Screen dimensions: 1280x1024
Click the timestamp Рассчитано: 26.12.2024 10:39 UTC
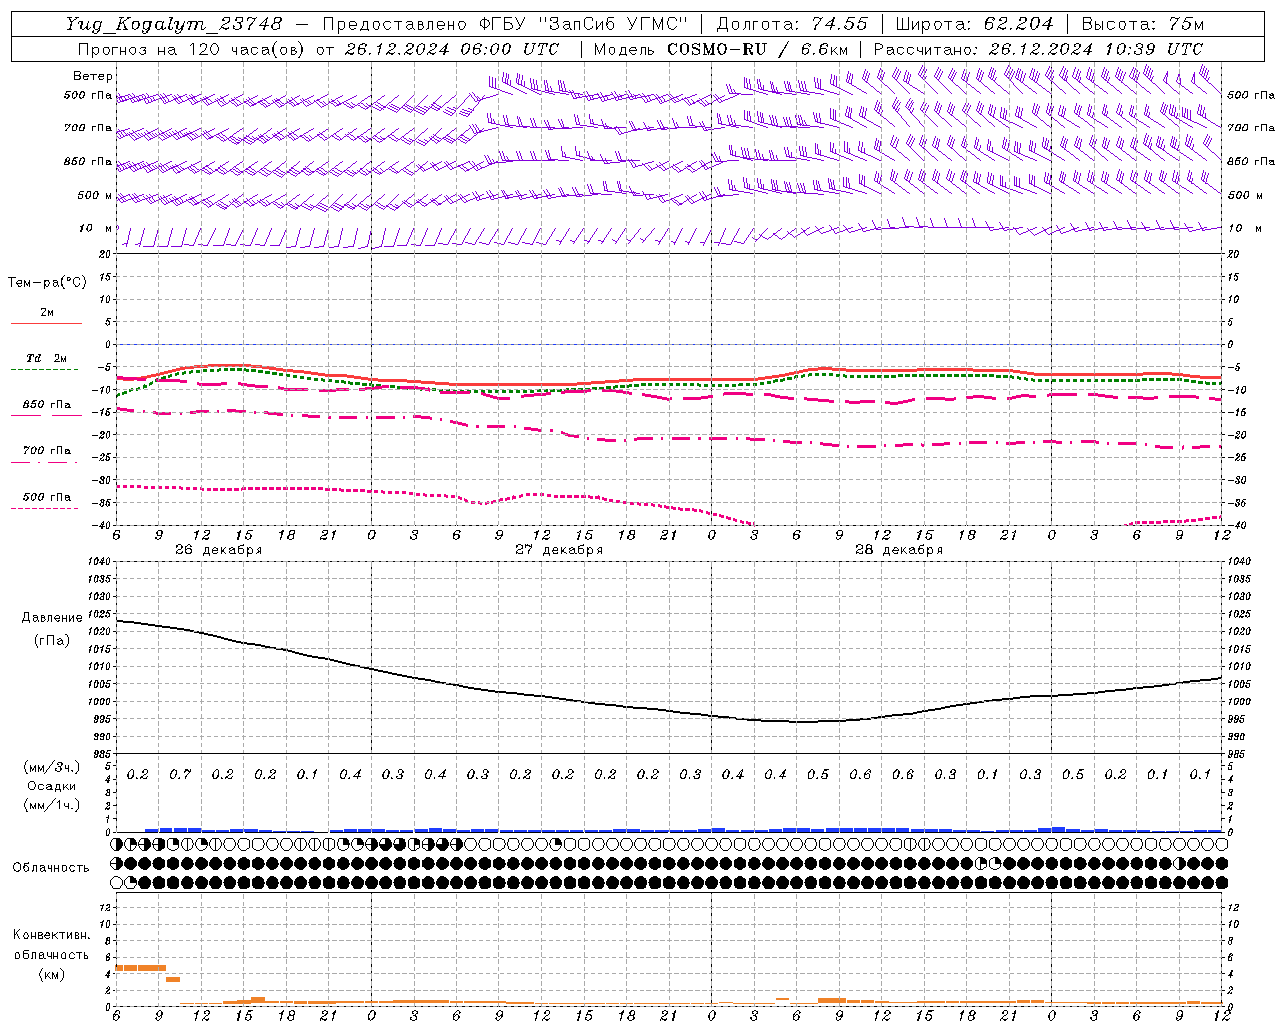point(1037,49)
